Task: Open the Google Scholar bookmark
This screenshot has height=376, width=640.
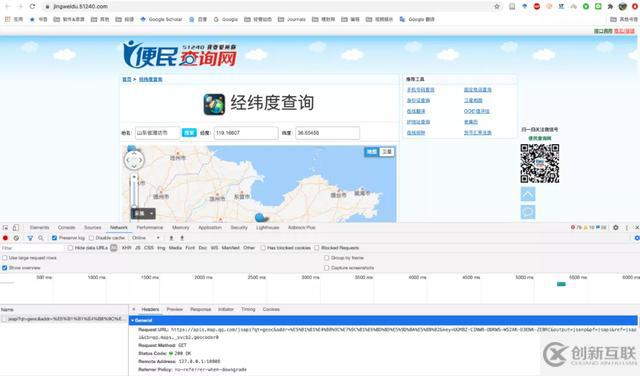Action: [161, 19]
